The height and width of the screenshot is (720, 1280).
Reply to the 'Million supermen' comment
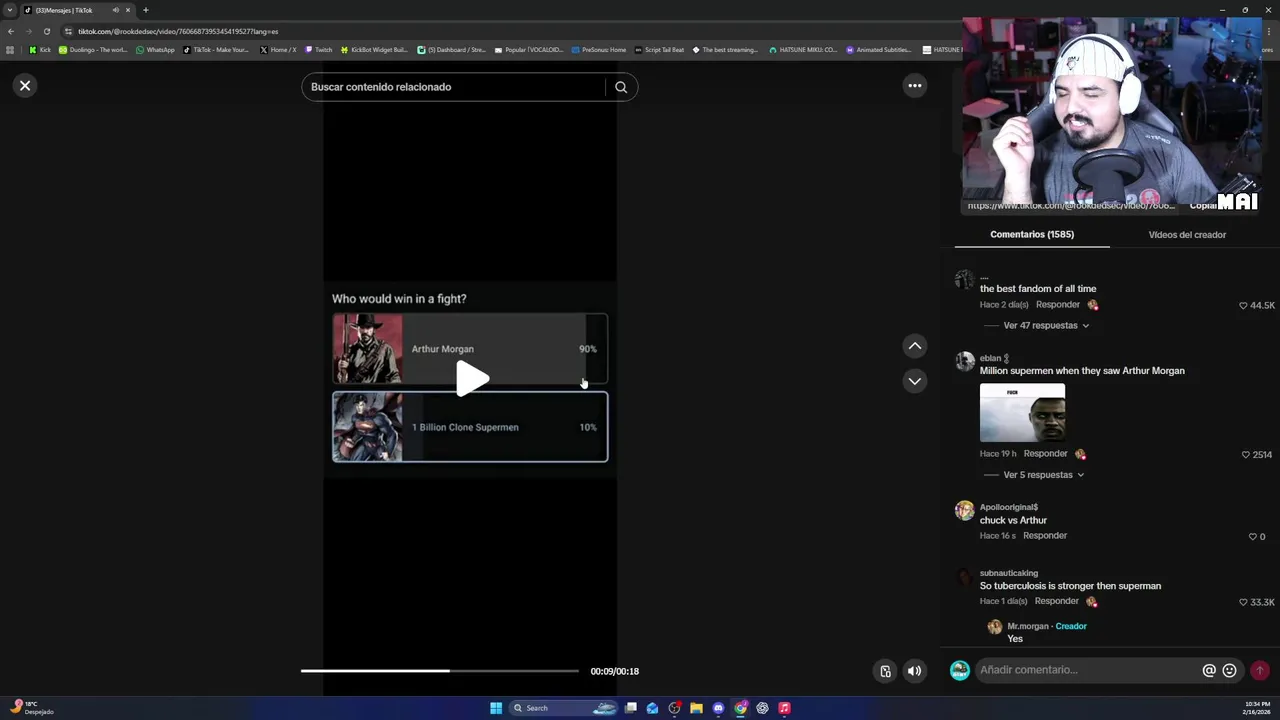pyautogui.click(x=1045, y=453)
